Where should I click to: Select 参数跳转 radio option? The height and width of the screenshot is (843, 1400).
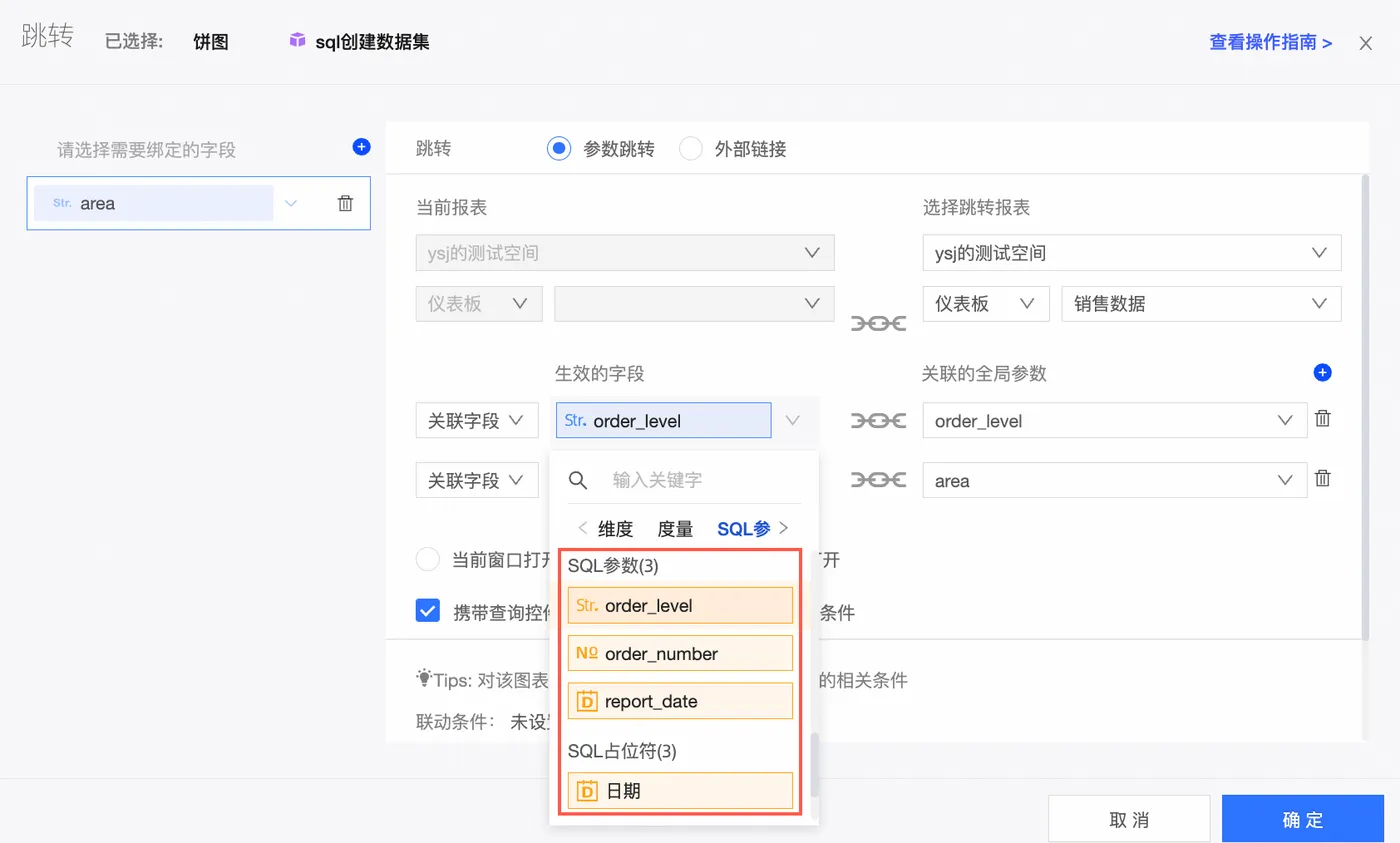pos(559,149)
